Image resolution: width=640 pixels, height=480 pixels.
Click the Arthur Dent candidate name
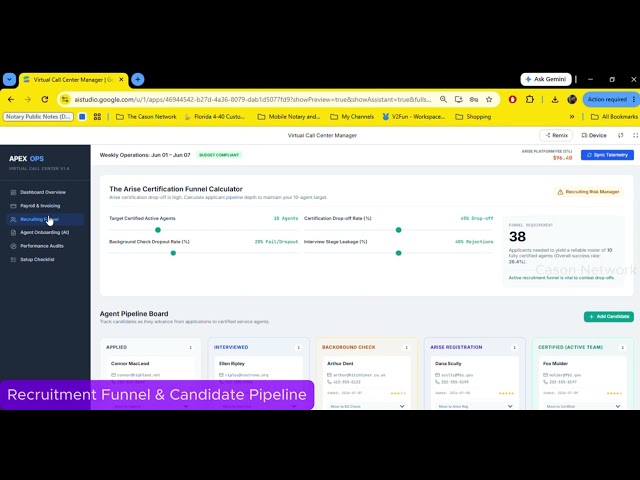[340, 363]
